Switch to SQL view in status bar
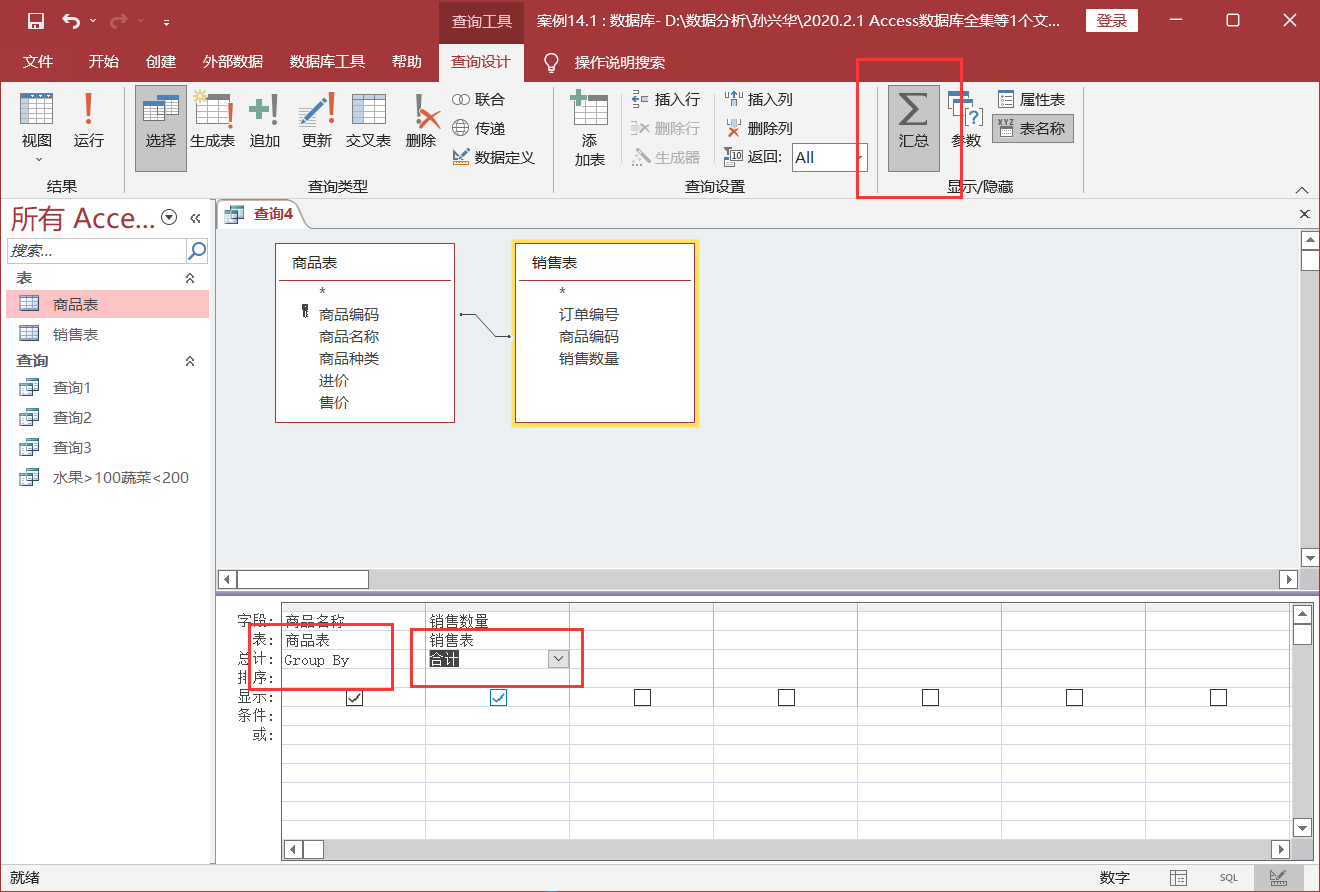Screen dimensions: 1320x892 (1228, 877)
